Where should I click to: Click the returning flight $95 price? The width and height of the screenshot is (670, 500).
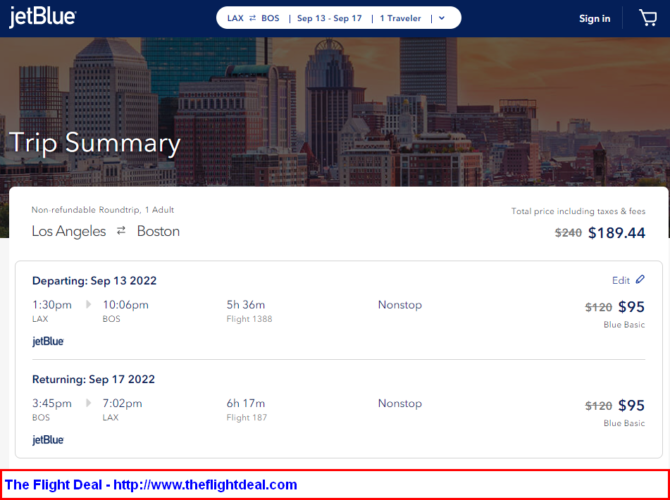[x=631, y=405]
